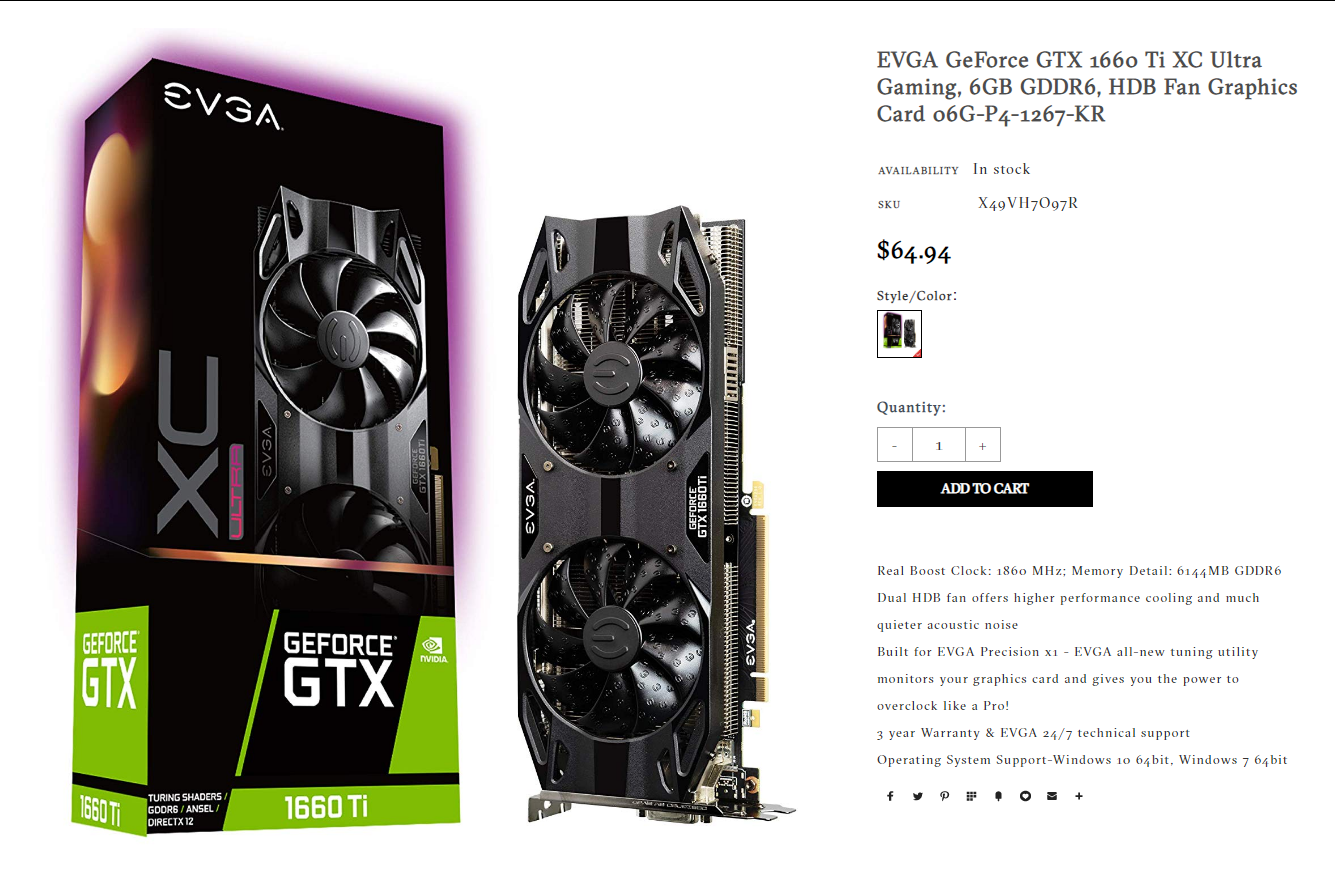Increase quantity with plus button
The height and width of the screenshot is (888, 1335).
click(x=983, y=445)
